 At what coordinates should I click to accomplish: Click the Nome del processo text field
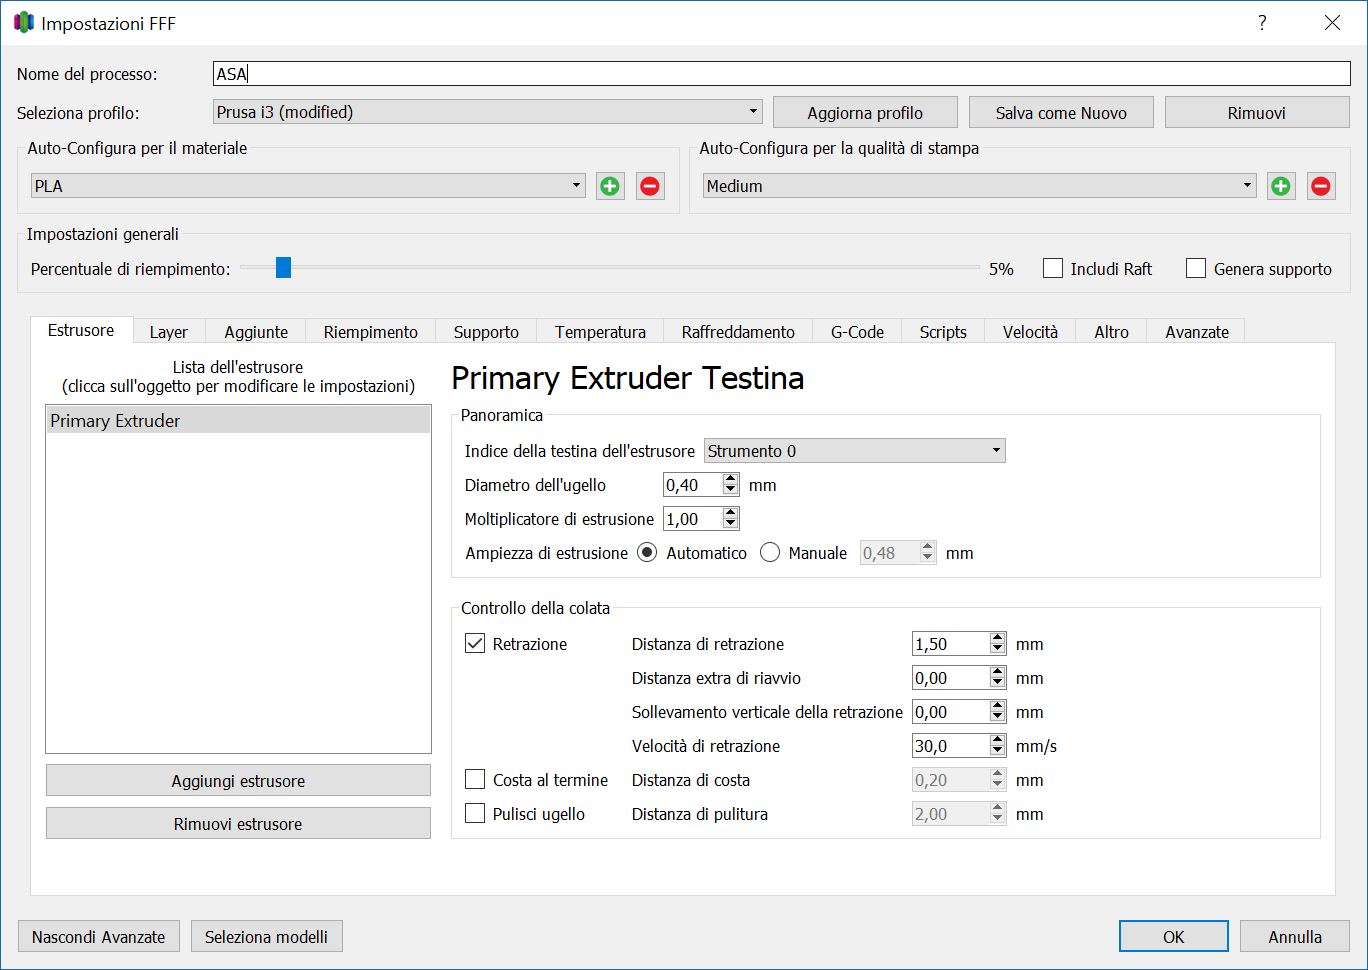[782, 74]
